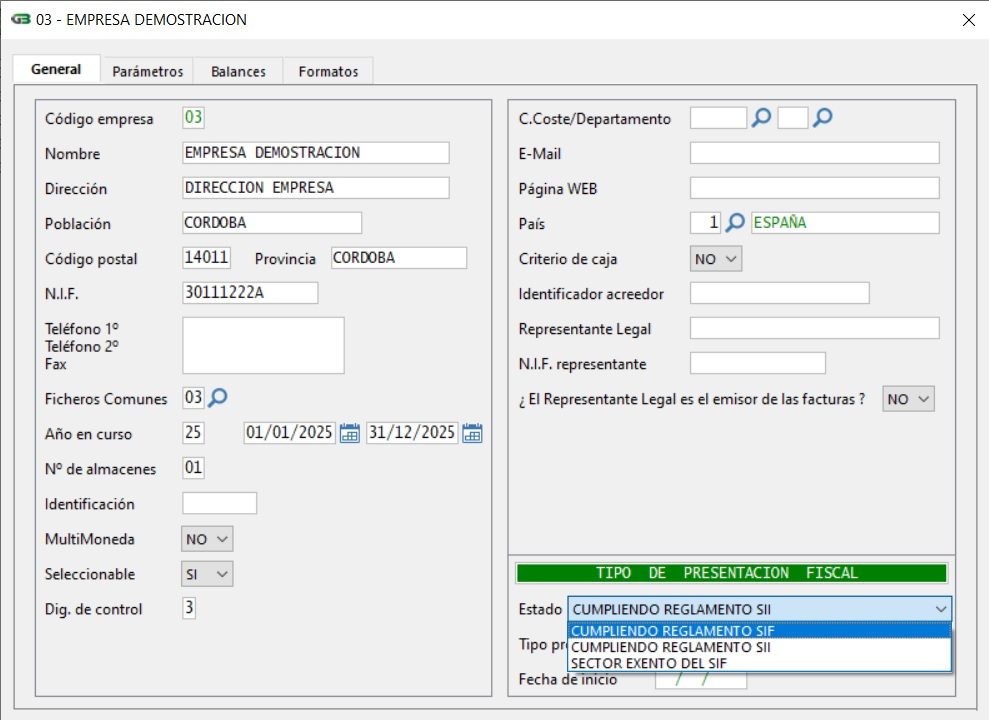Close the Empresa Demostracion window

(x=969, y=20)
